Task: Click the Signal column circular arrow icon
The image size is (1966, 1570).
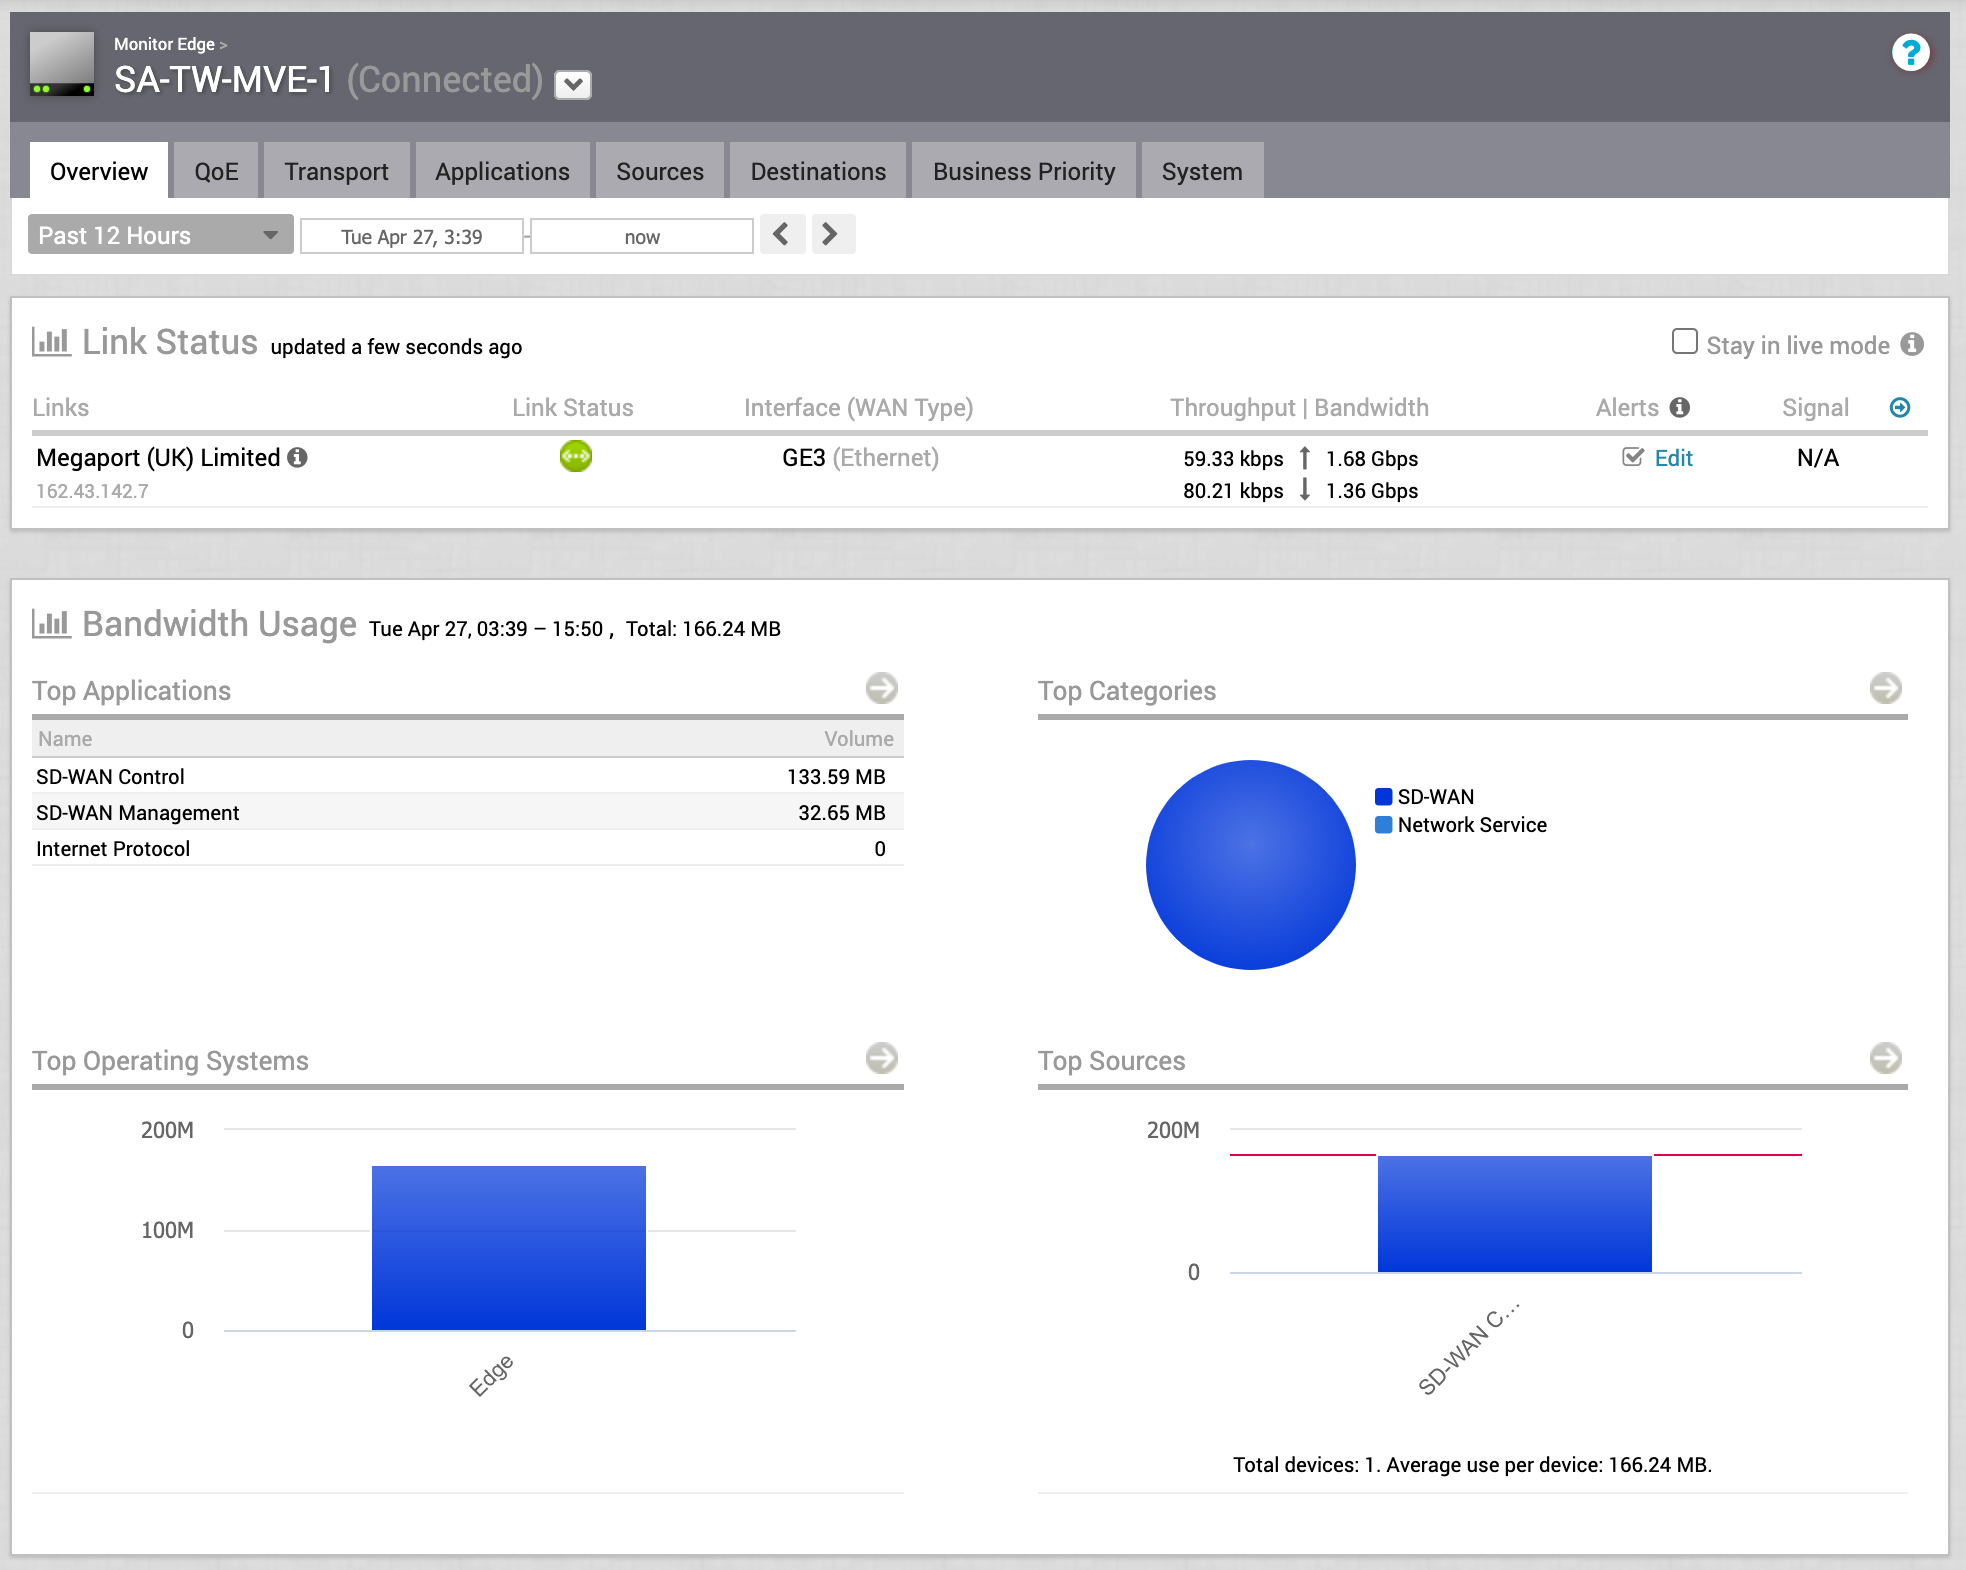Action: [x=1899, y=407]
